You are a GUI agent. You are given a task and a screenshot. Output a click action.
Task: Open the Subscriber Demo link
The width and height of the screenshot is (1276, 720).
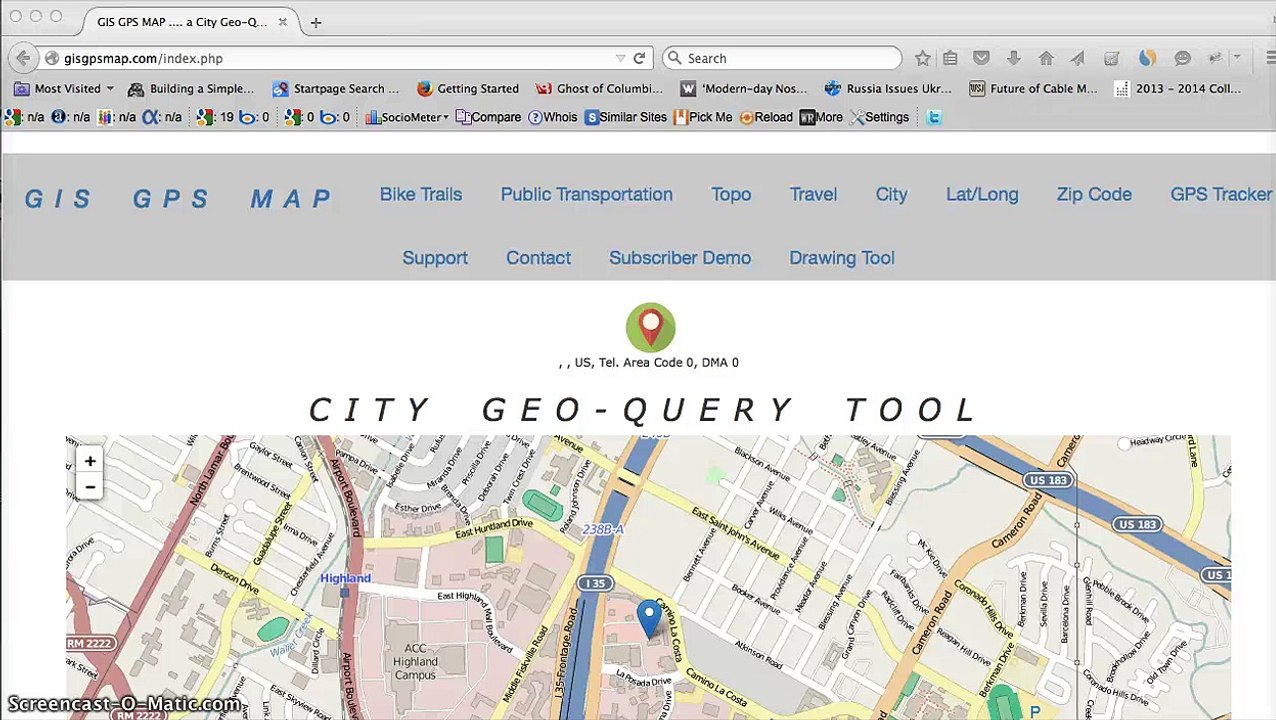click(x=680, y=258)
